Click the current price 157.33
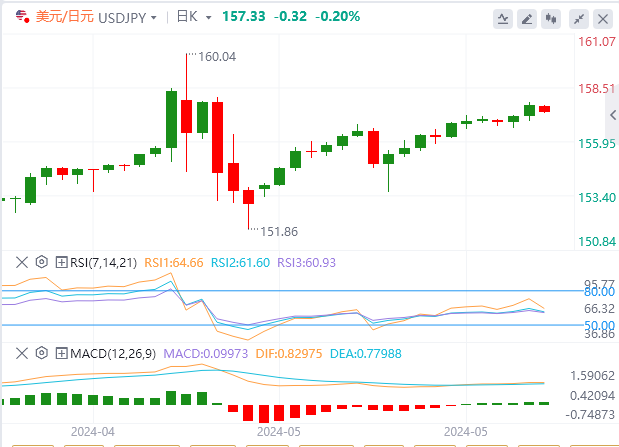The image size is (619, 447). [244, 17]
